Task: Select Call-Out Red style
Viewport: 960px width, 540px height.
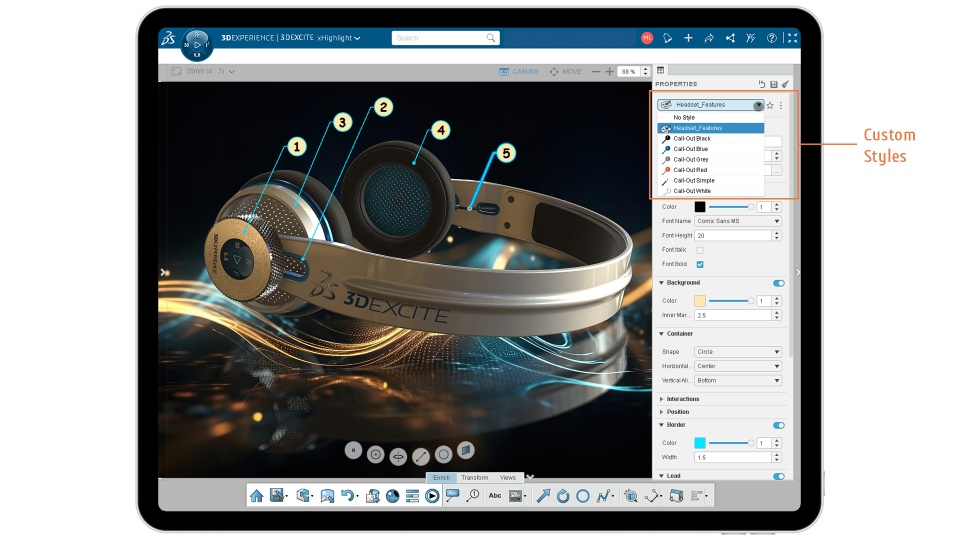Action: (711, 170)
